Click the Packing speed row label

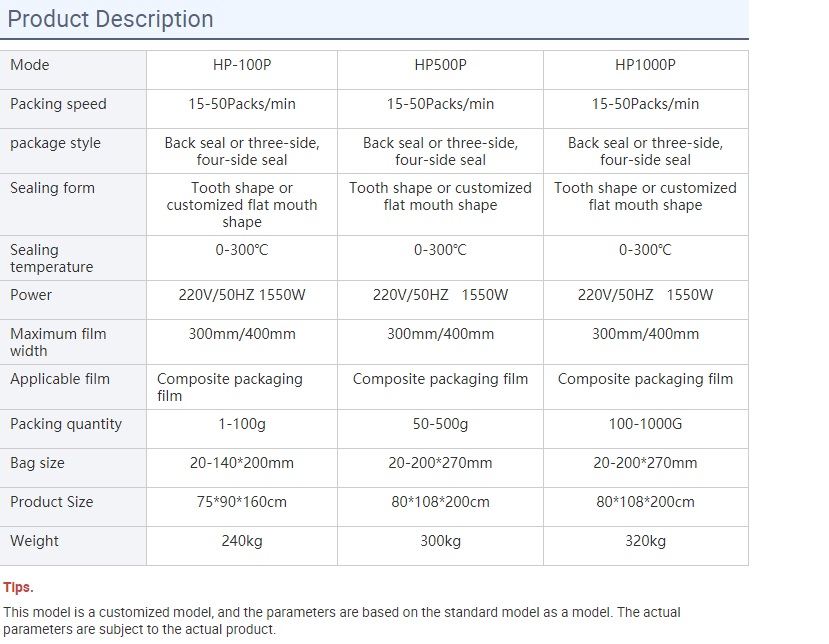click(x=58, y=104)
